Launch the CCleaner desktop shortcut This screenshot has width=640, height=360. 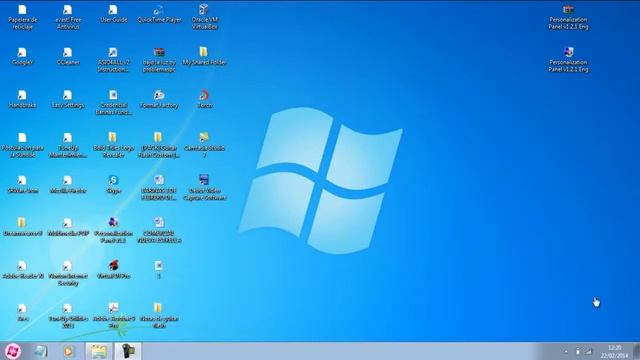pos(68,57)
